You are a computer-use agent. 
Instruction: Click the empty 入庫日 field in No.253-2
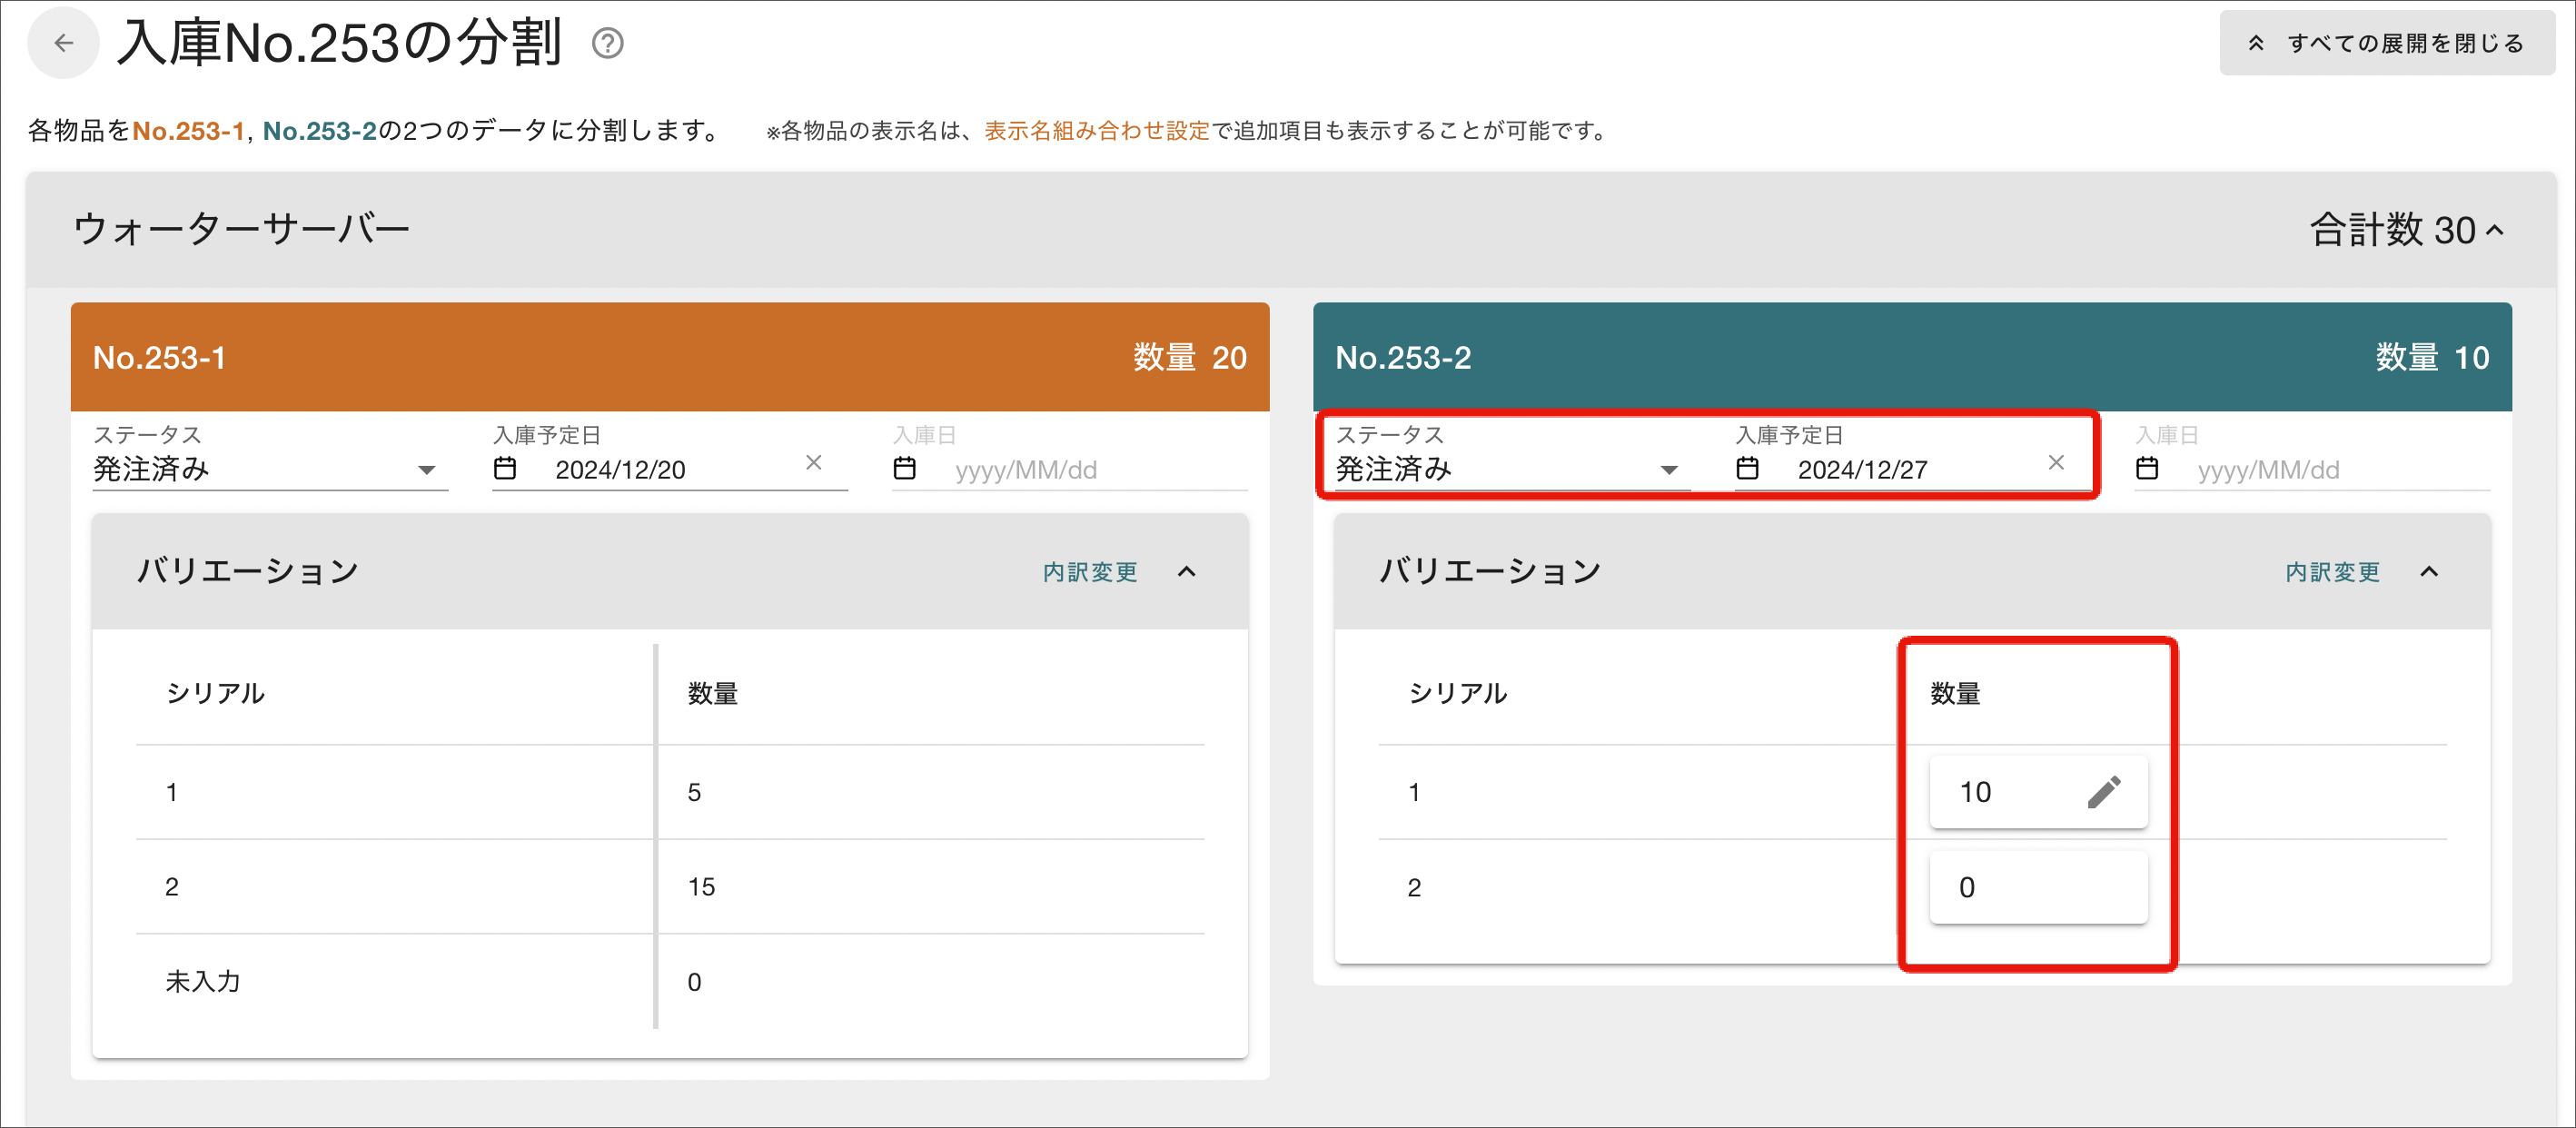pos(2312,469)
